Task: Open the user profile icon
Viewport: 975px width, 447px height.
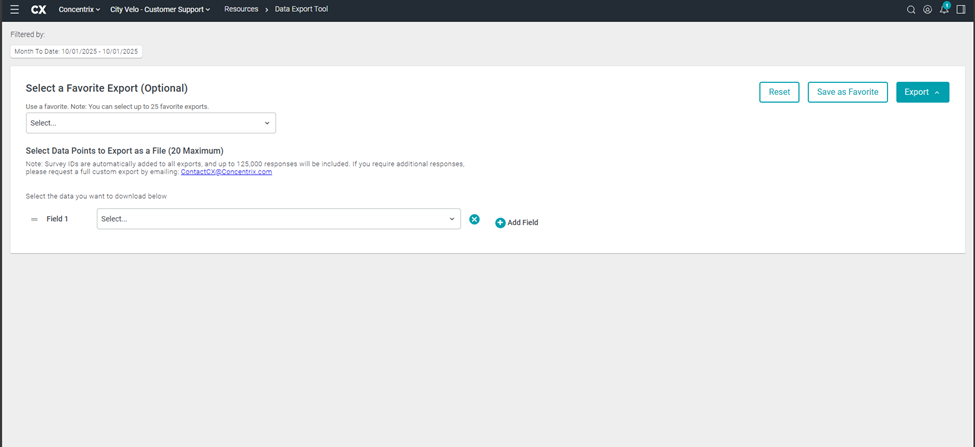Action: (927, 10)
